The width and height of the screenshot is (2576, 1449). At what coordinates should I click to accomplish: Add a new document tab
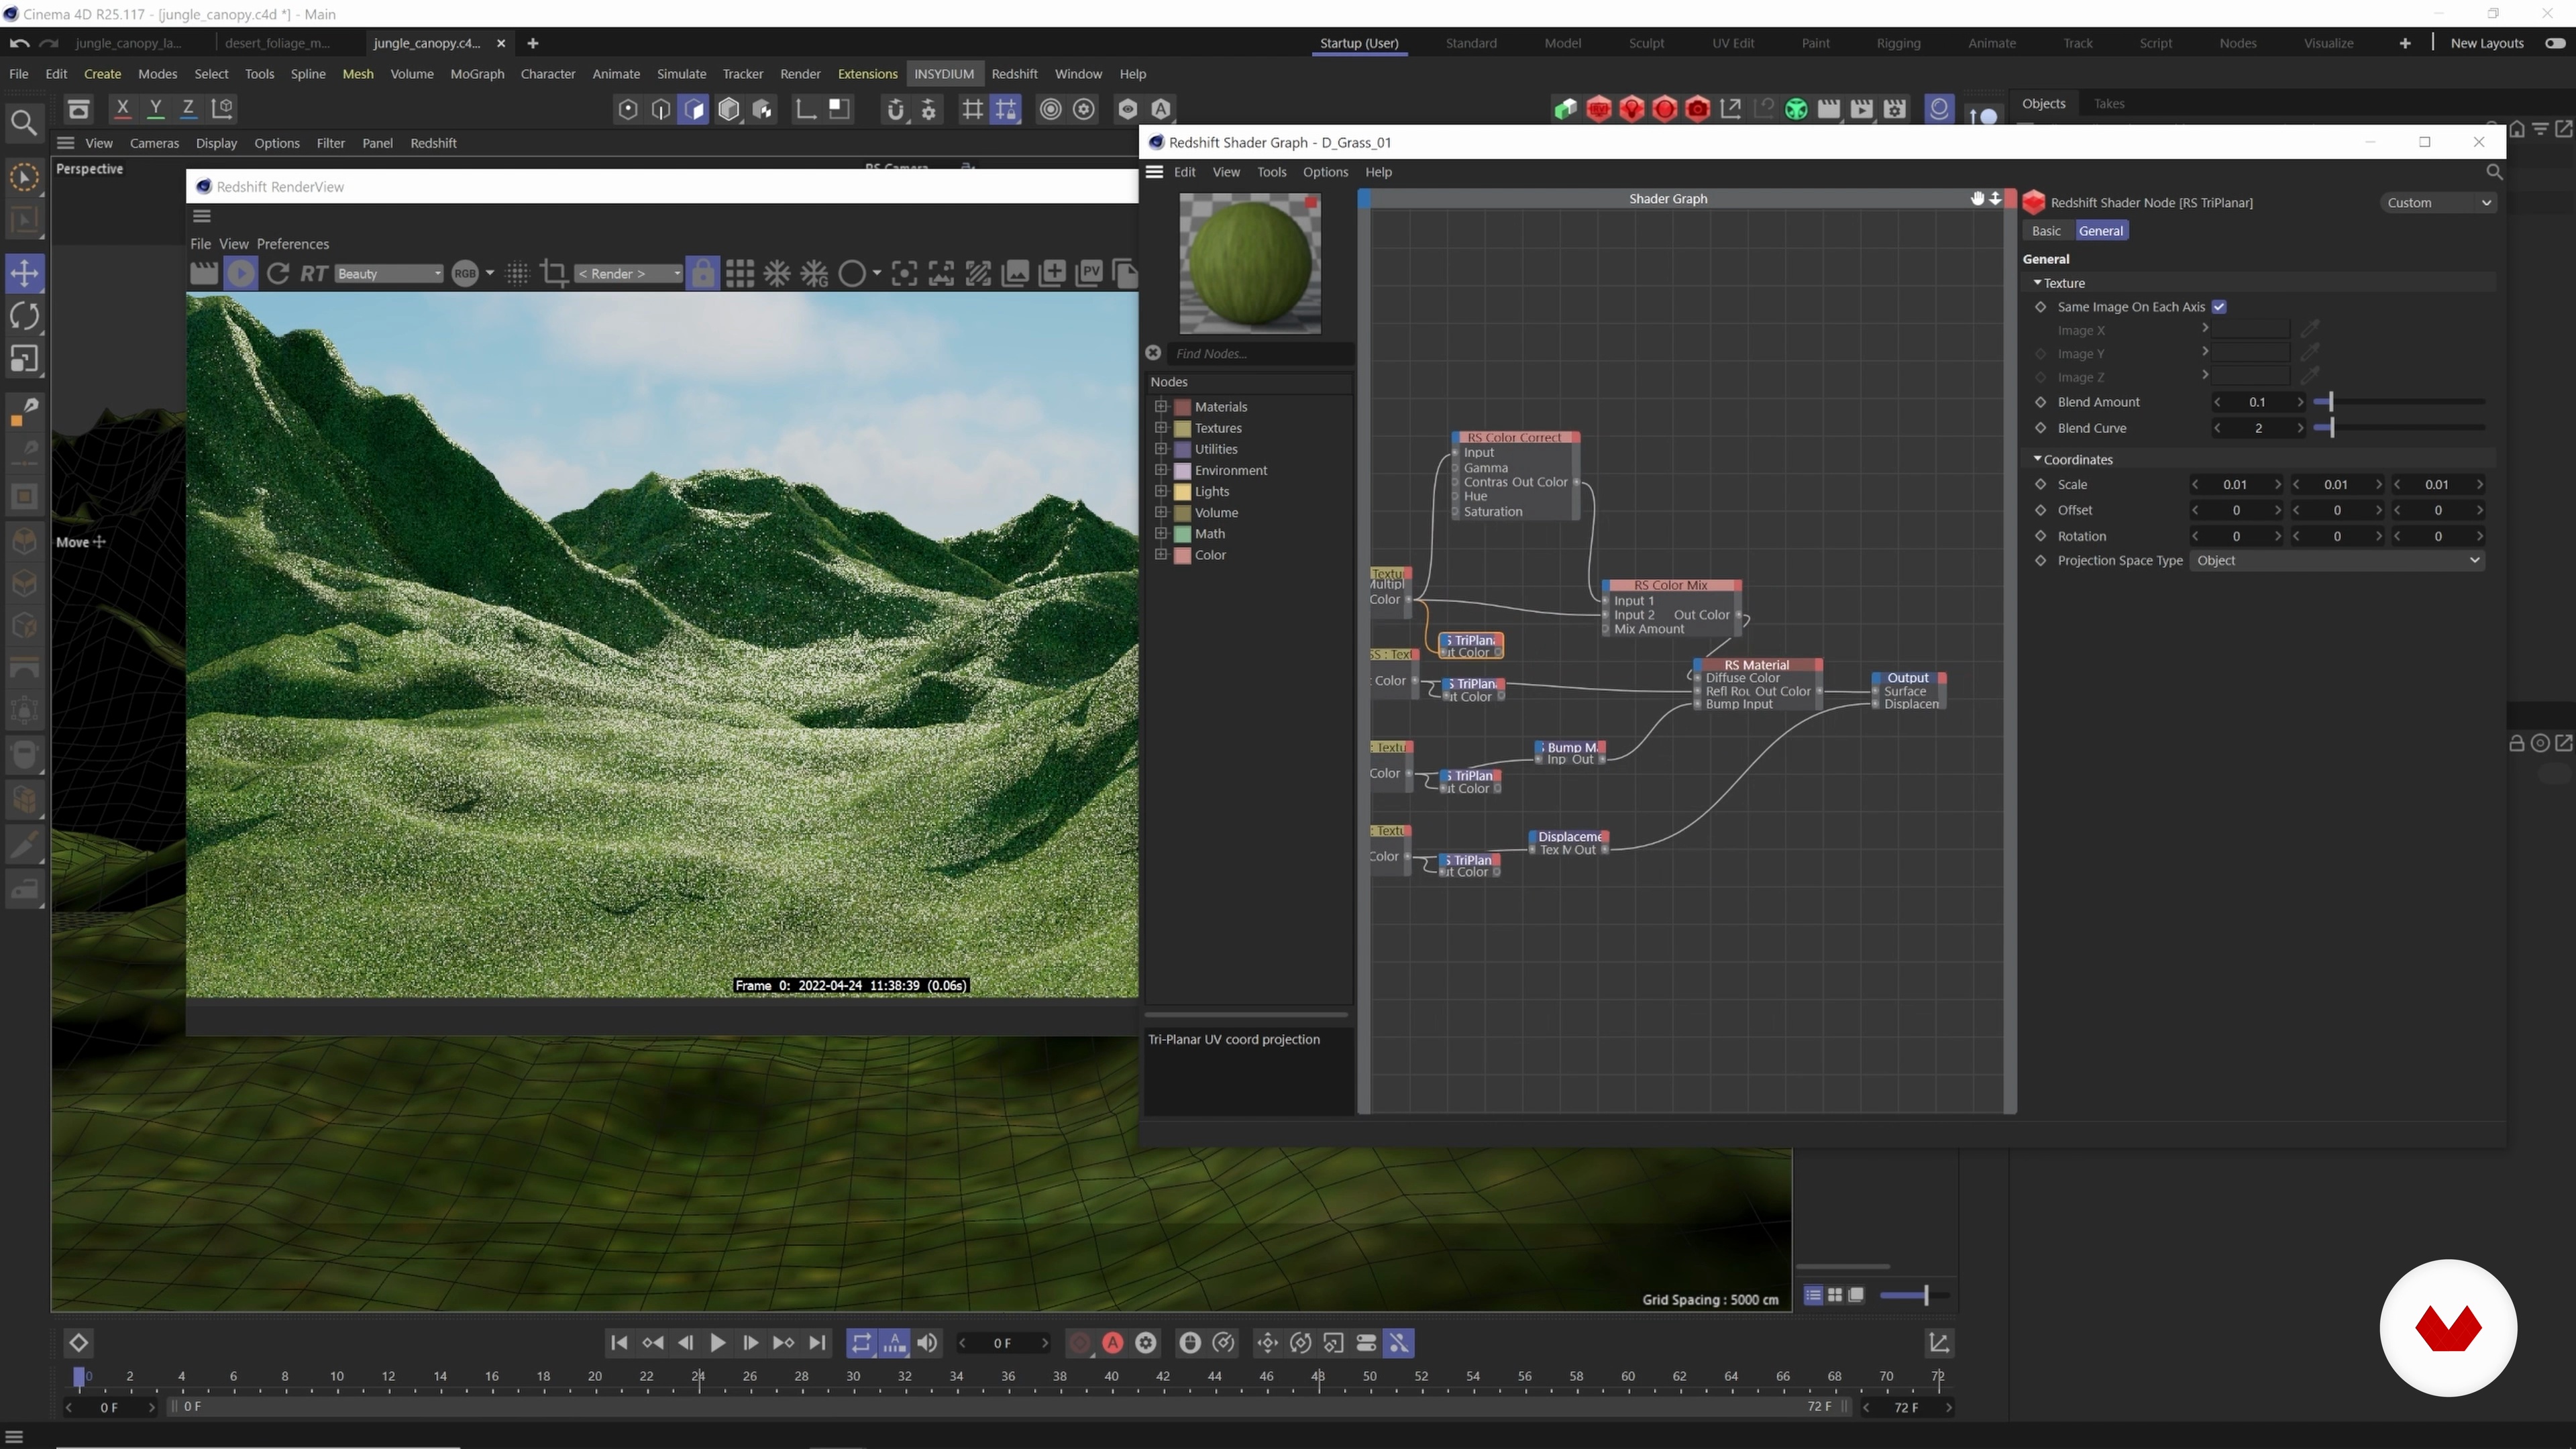pyautogui.click(x=532, y=43)
